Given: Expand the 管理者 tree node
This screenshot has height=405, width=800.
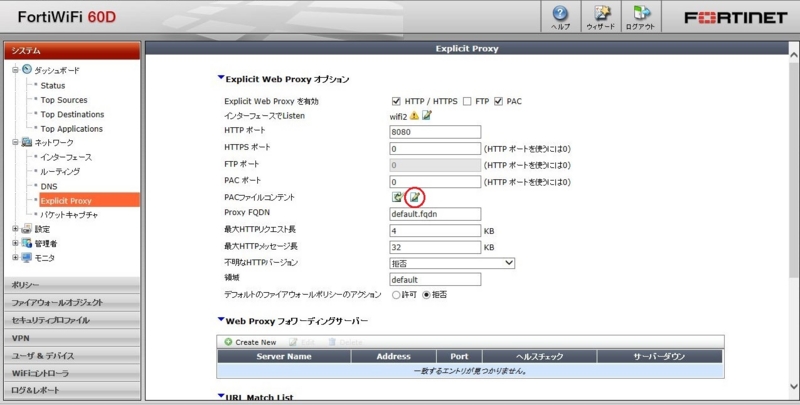Looking at the screenshot, I should 15,243.
